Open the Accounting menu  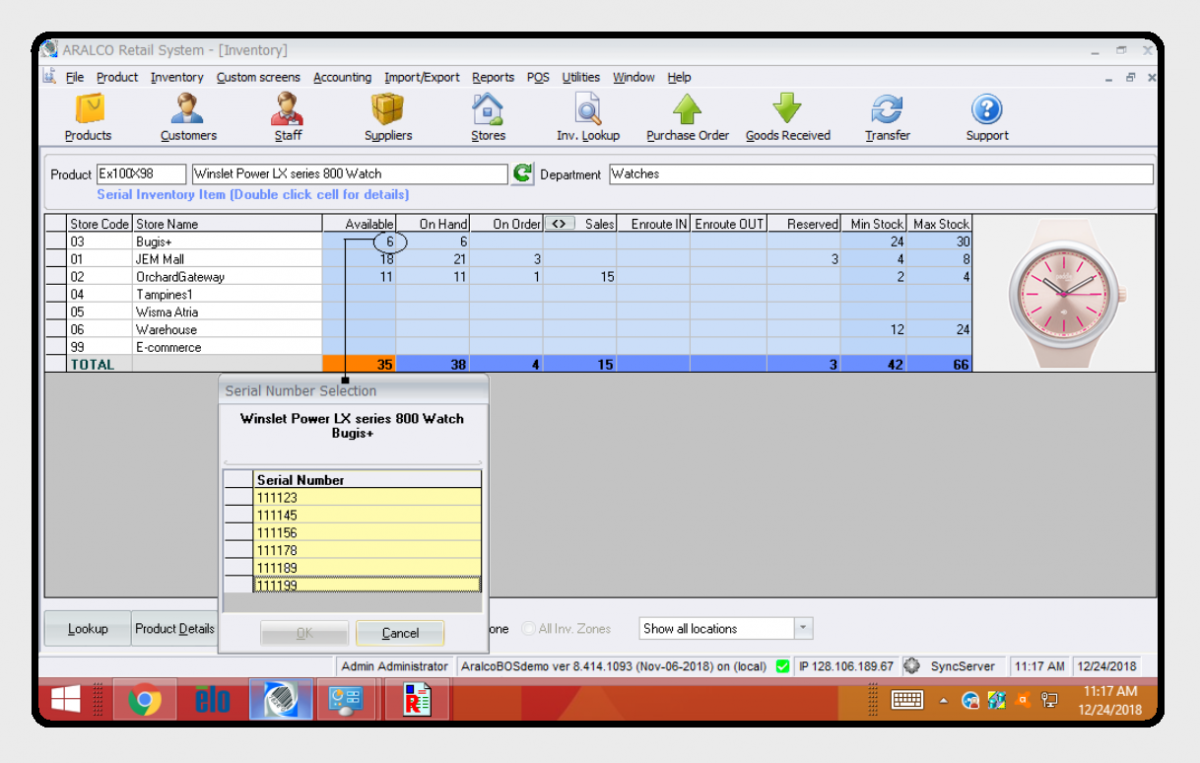(x=342, y=77)
